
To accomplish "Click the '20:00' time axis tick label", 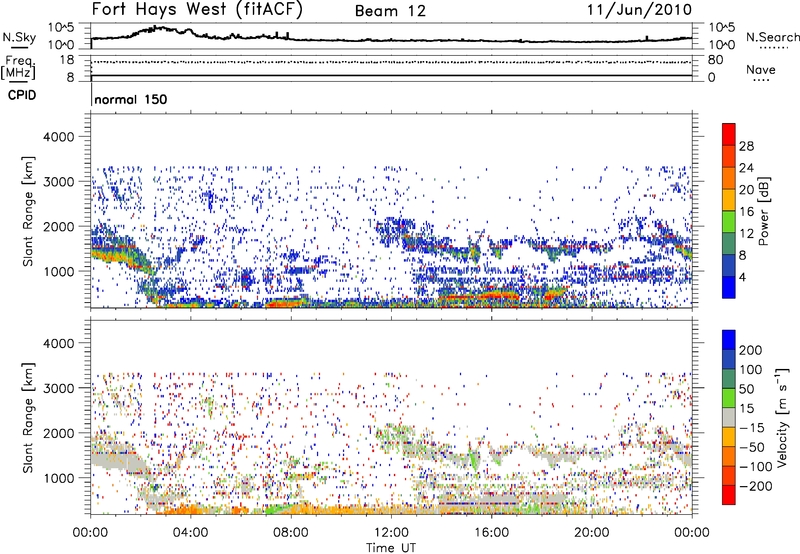I will (591, 533).
